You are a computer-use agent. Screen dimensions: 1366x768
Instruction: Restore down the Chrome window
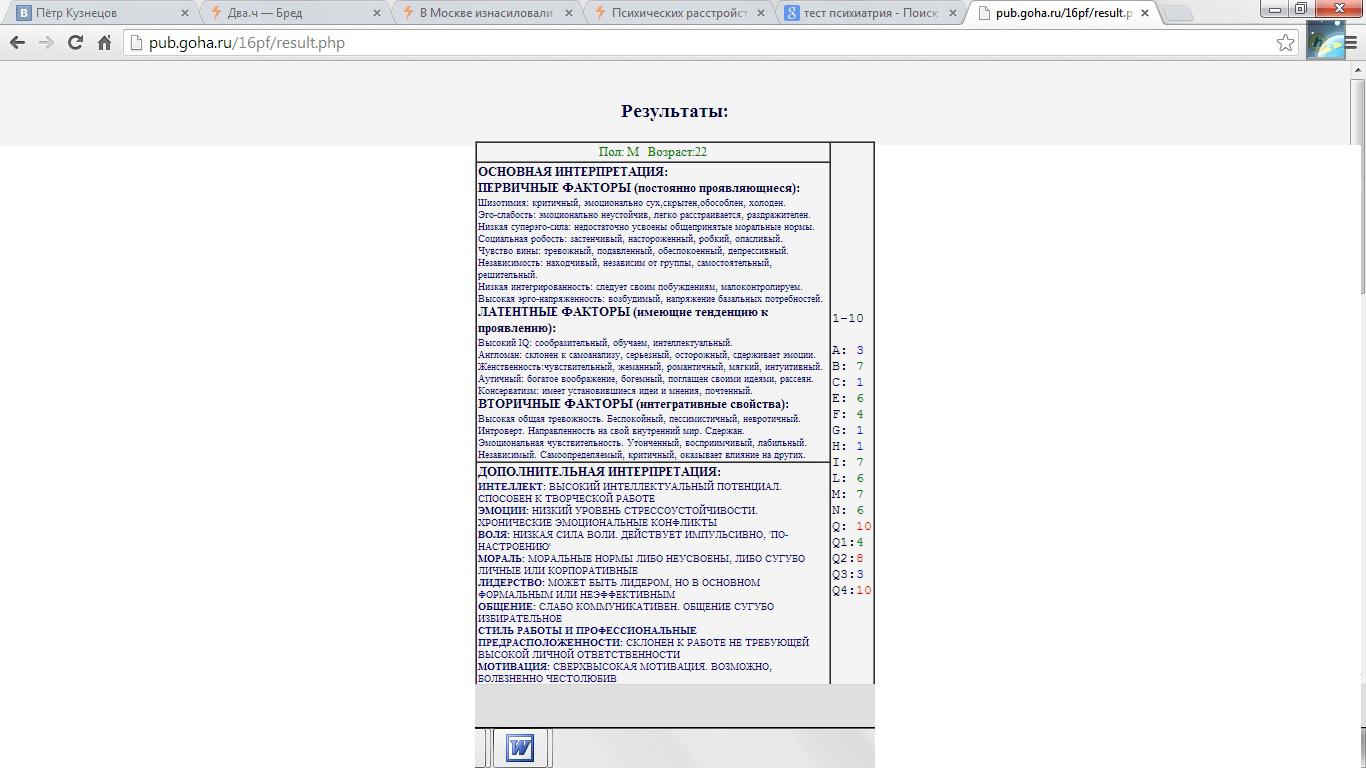(x=1300, y=9)
